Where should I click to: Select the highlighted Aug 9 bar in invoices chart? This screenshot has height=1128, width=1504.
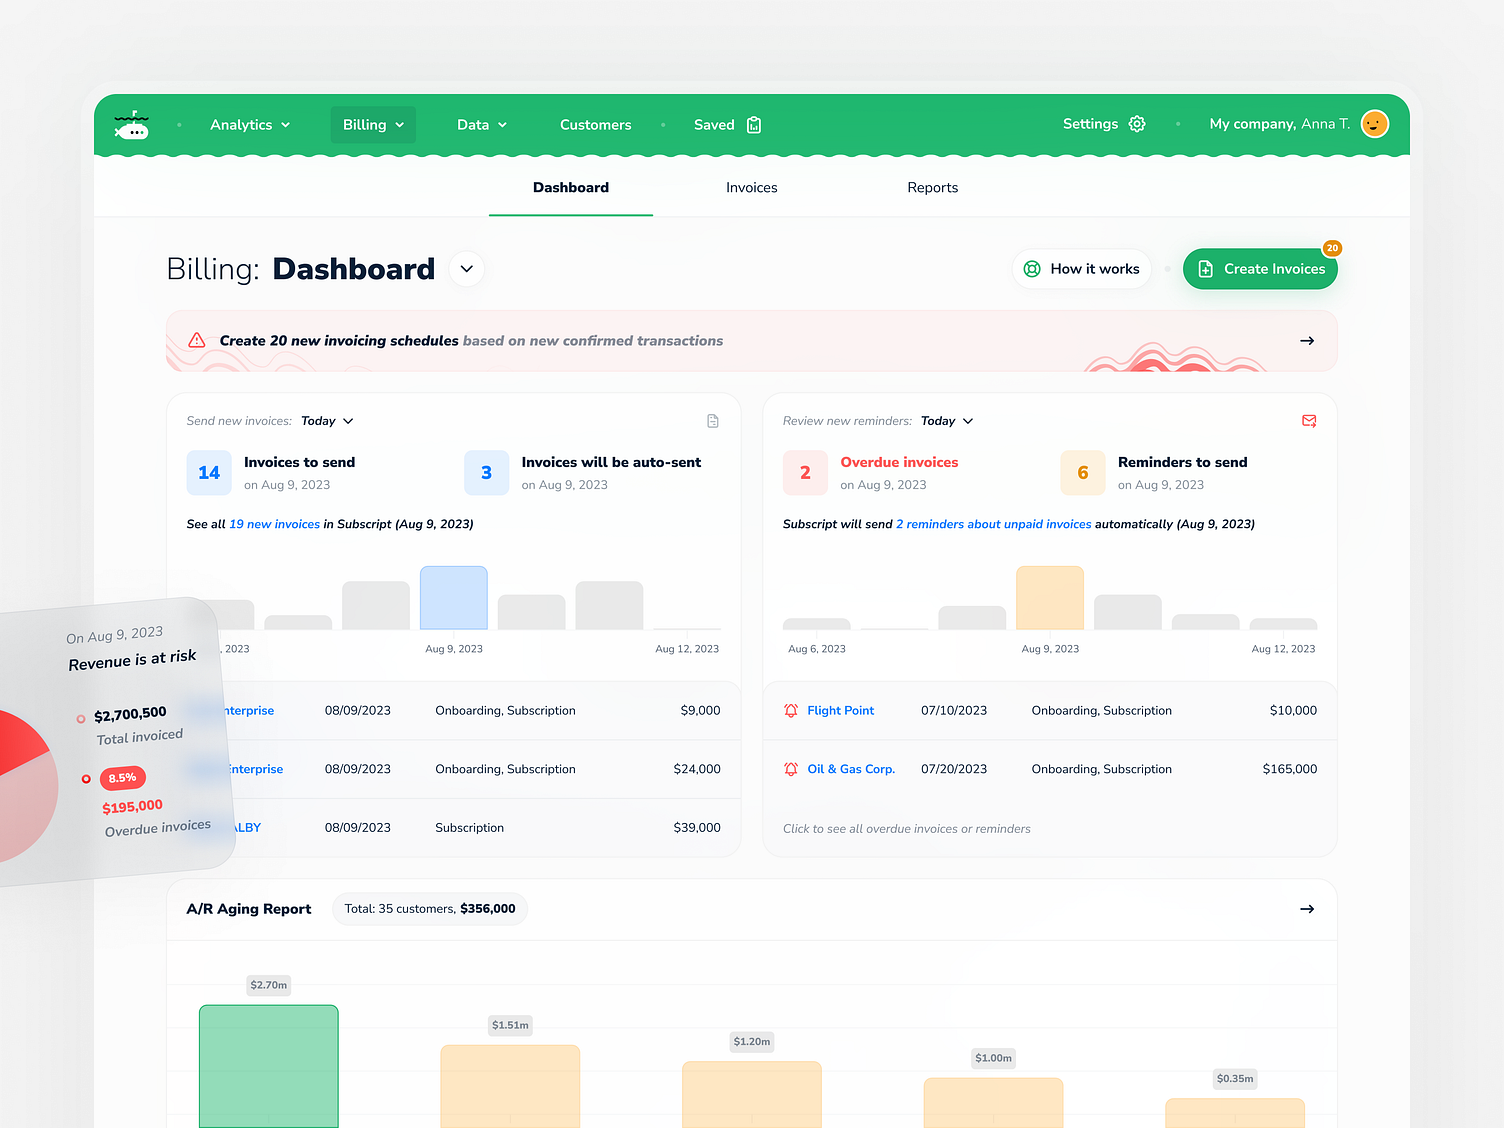453,597
